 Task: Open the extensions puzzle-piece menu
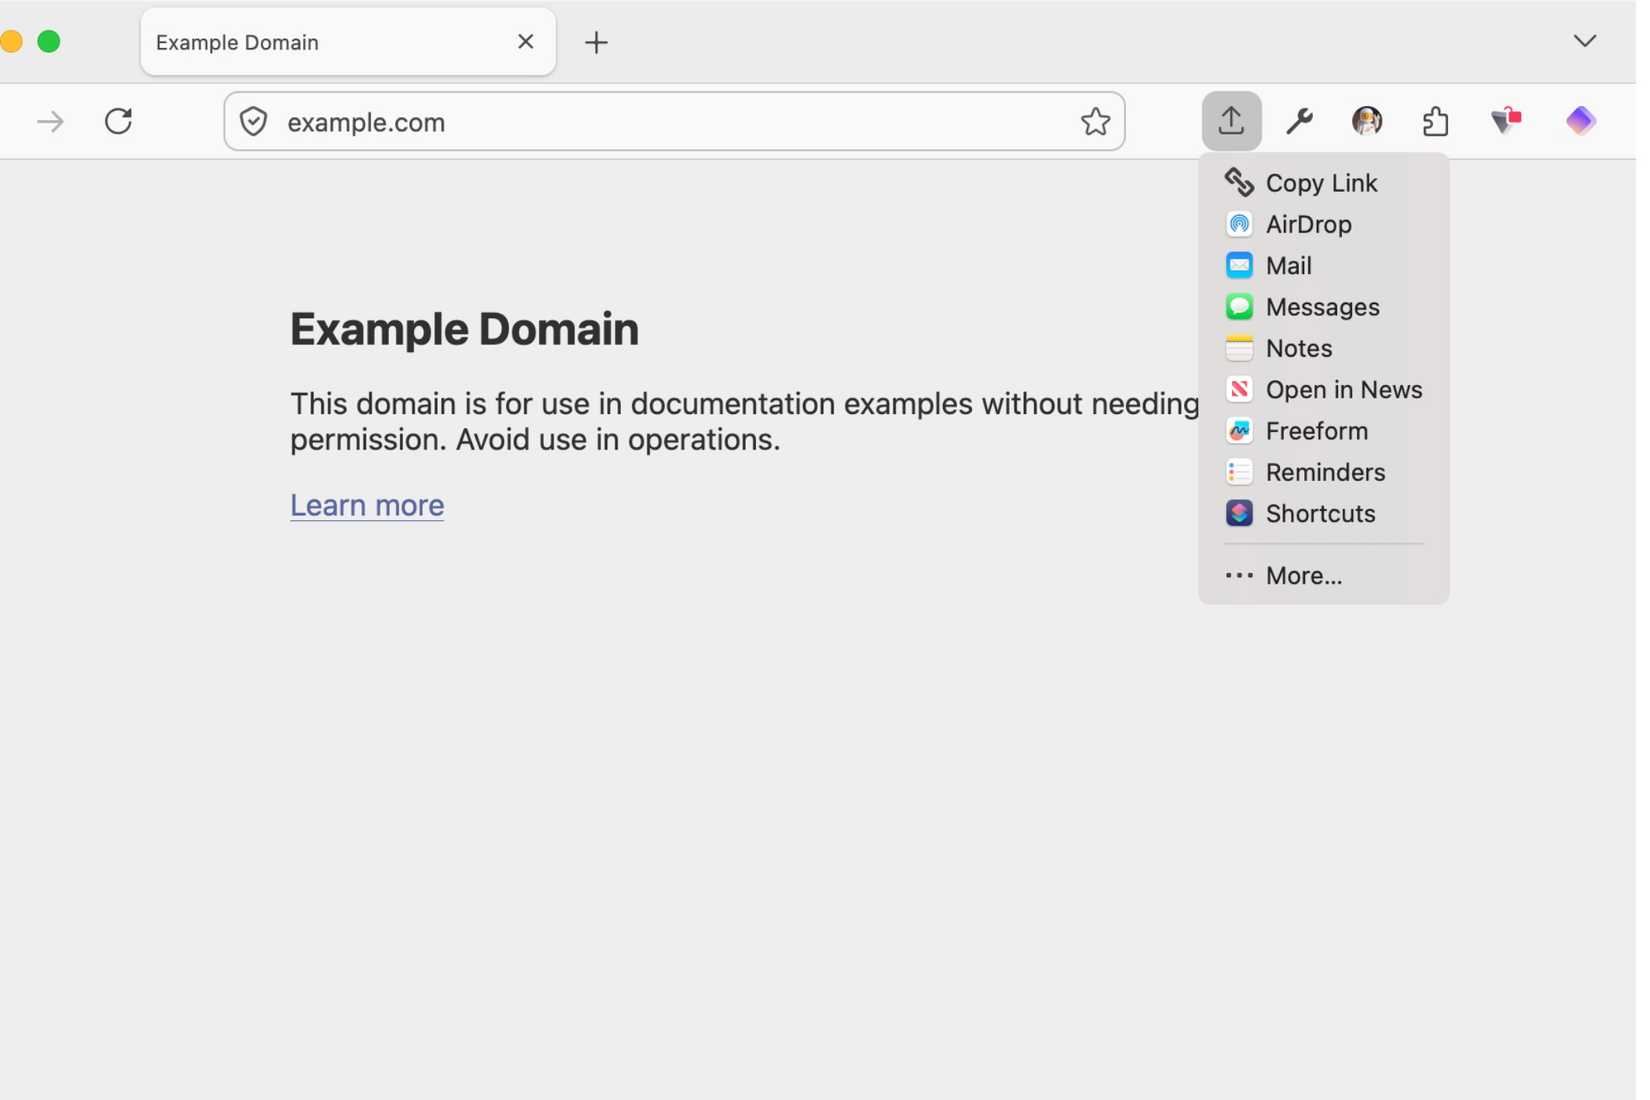point(1435,121)
